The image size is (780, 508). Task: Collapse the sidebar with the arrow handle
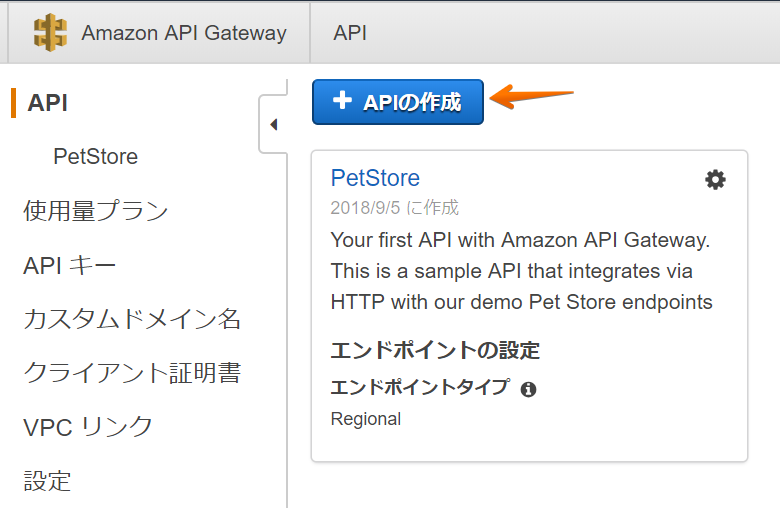pyautogui.click(x=273, y=124)
